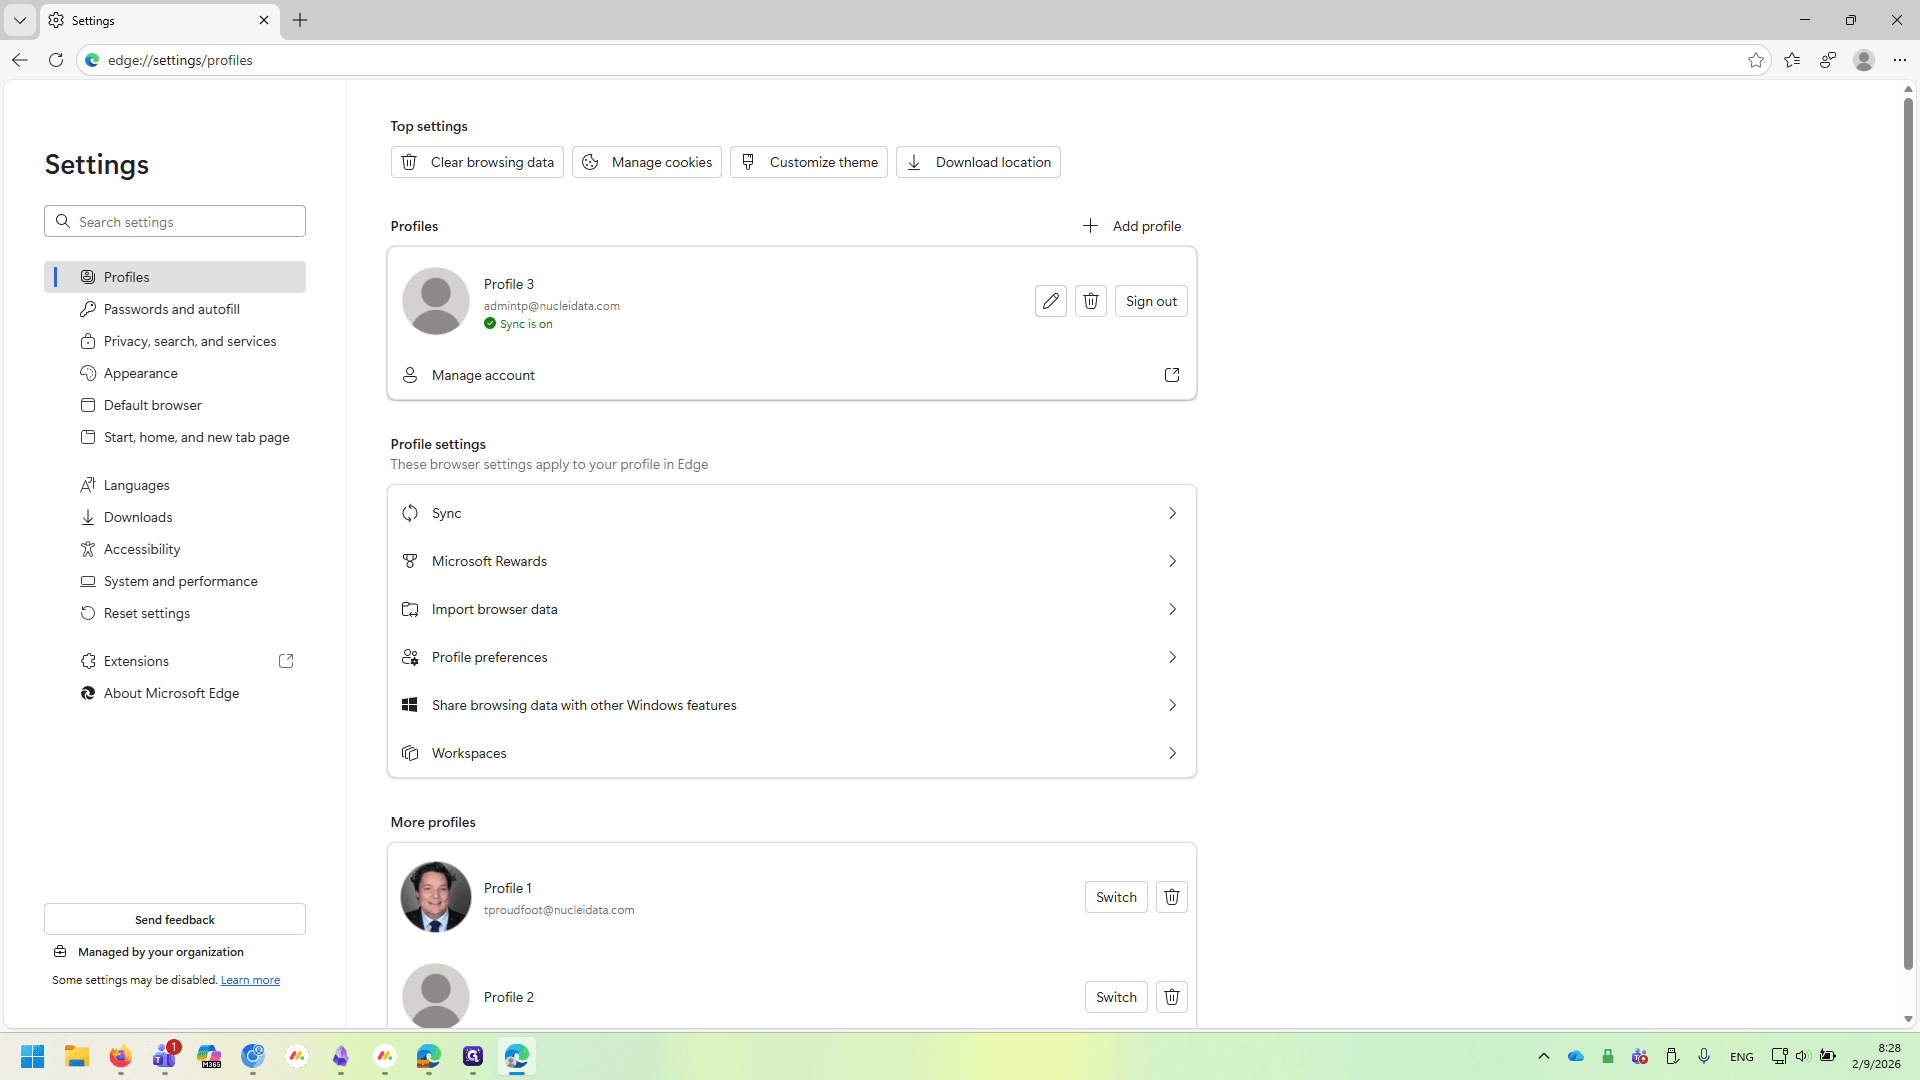1920x1080 pixels.
Task: Click the Manage cookies button
Action: (x=647, y=162)
